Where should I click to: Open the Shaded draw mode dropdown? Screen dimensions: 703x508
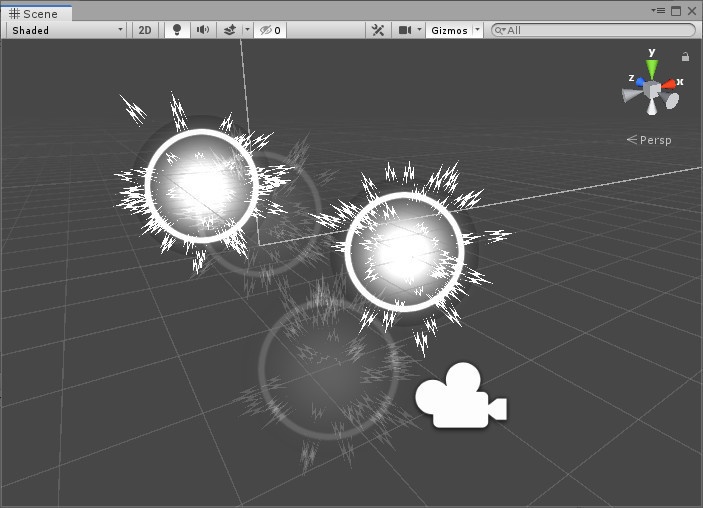click(67, 30)
